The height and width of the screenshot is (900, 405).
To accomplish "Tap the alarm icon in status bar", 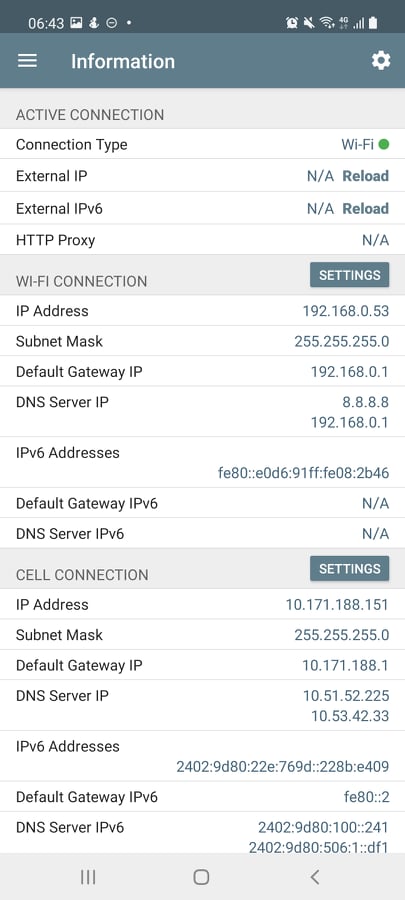I will (291, 23).
